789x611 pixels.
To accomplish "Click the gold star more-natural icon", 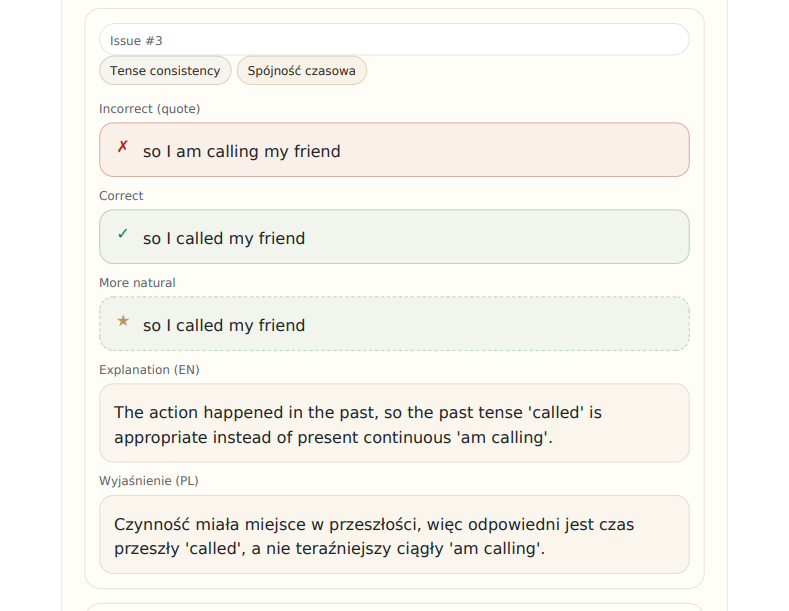I will [123, 321].
